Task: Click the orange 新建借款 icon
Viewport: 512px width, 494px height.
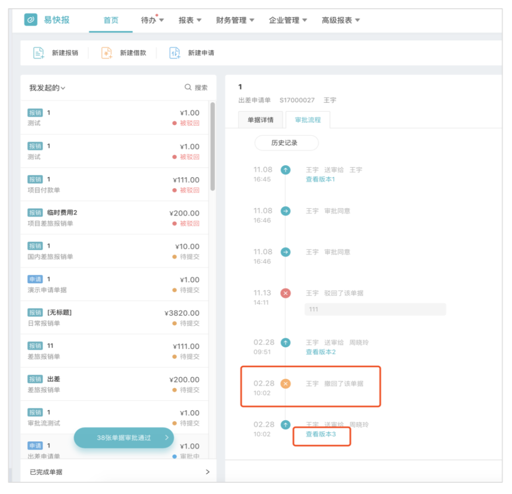Action: click(x=106, y=53)
